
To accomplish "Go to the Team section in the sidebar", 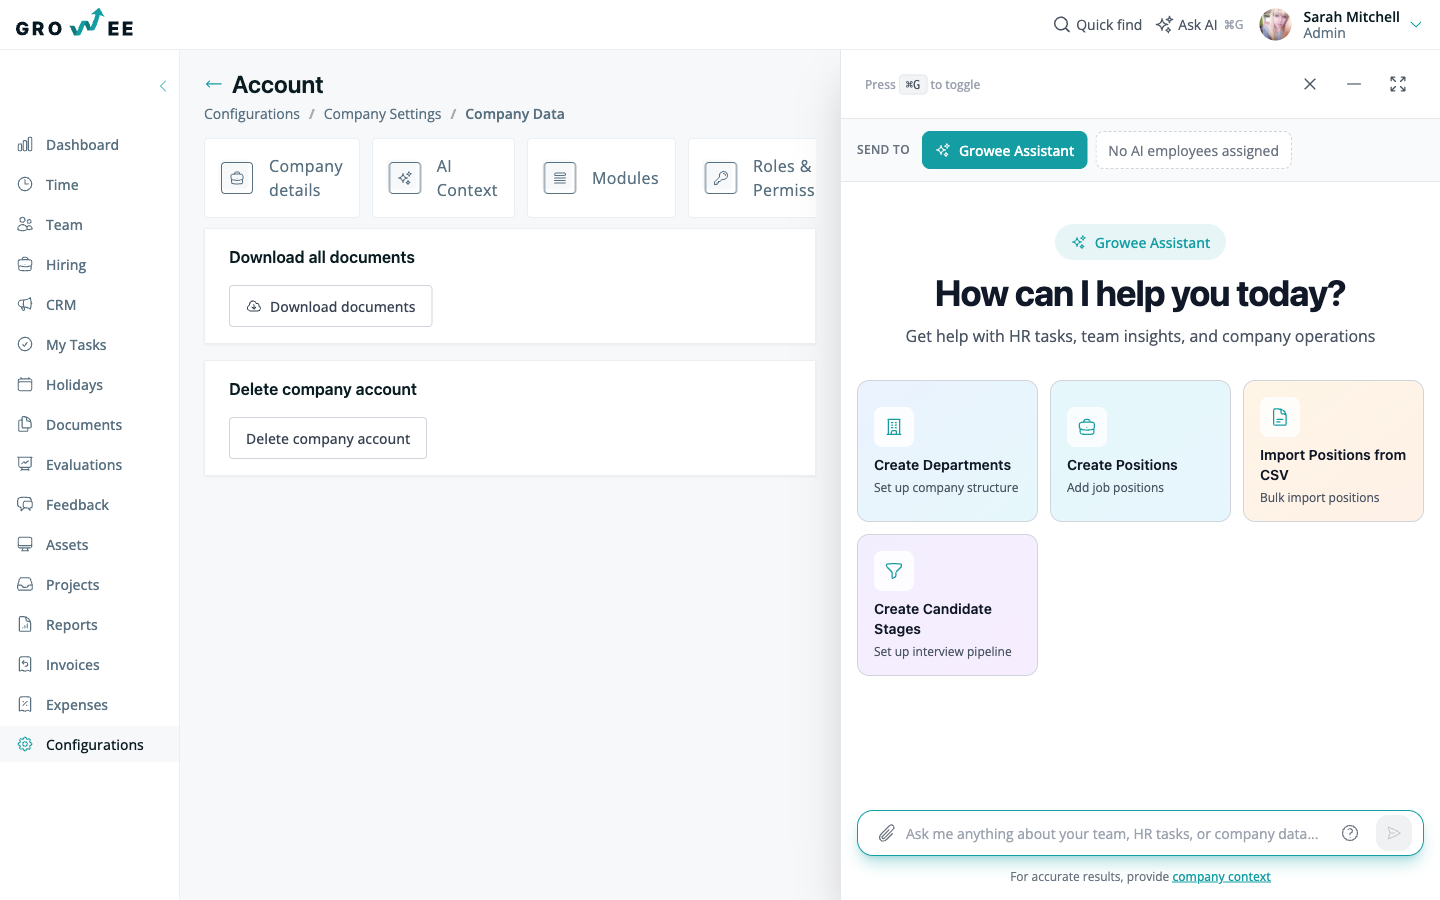I will tap(64, 225).
